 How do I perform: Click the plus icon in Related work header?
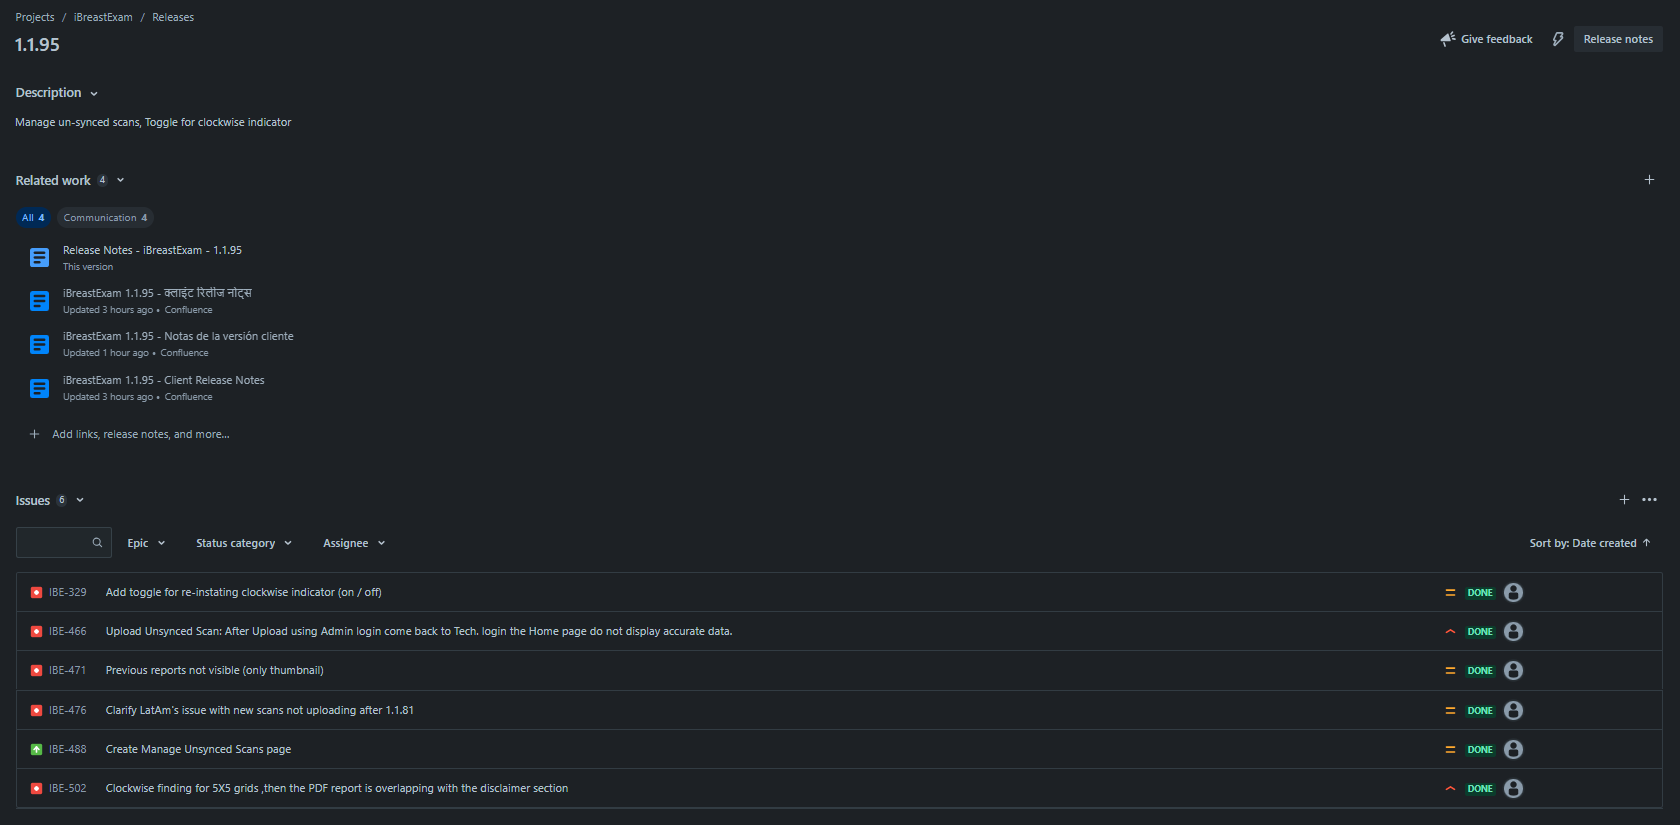1649,180
